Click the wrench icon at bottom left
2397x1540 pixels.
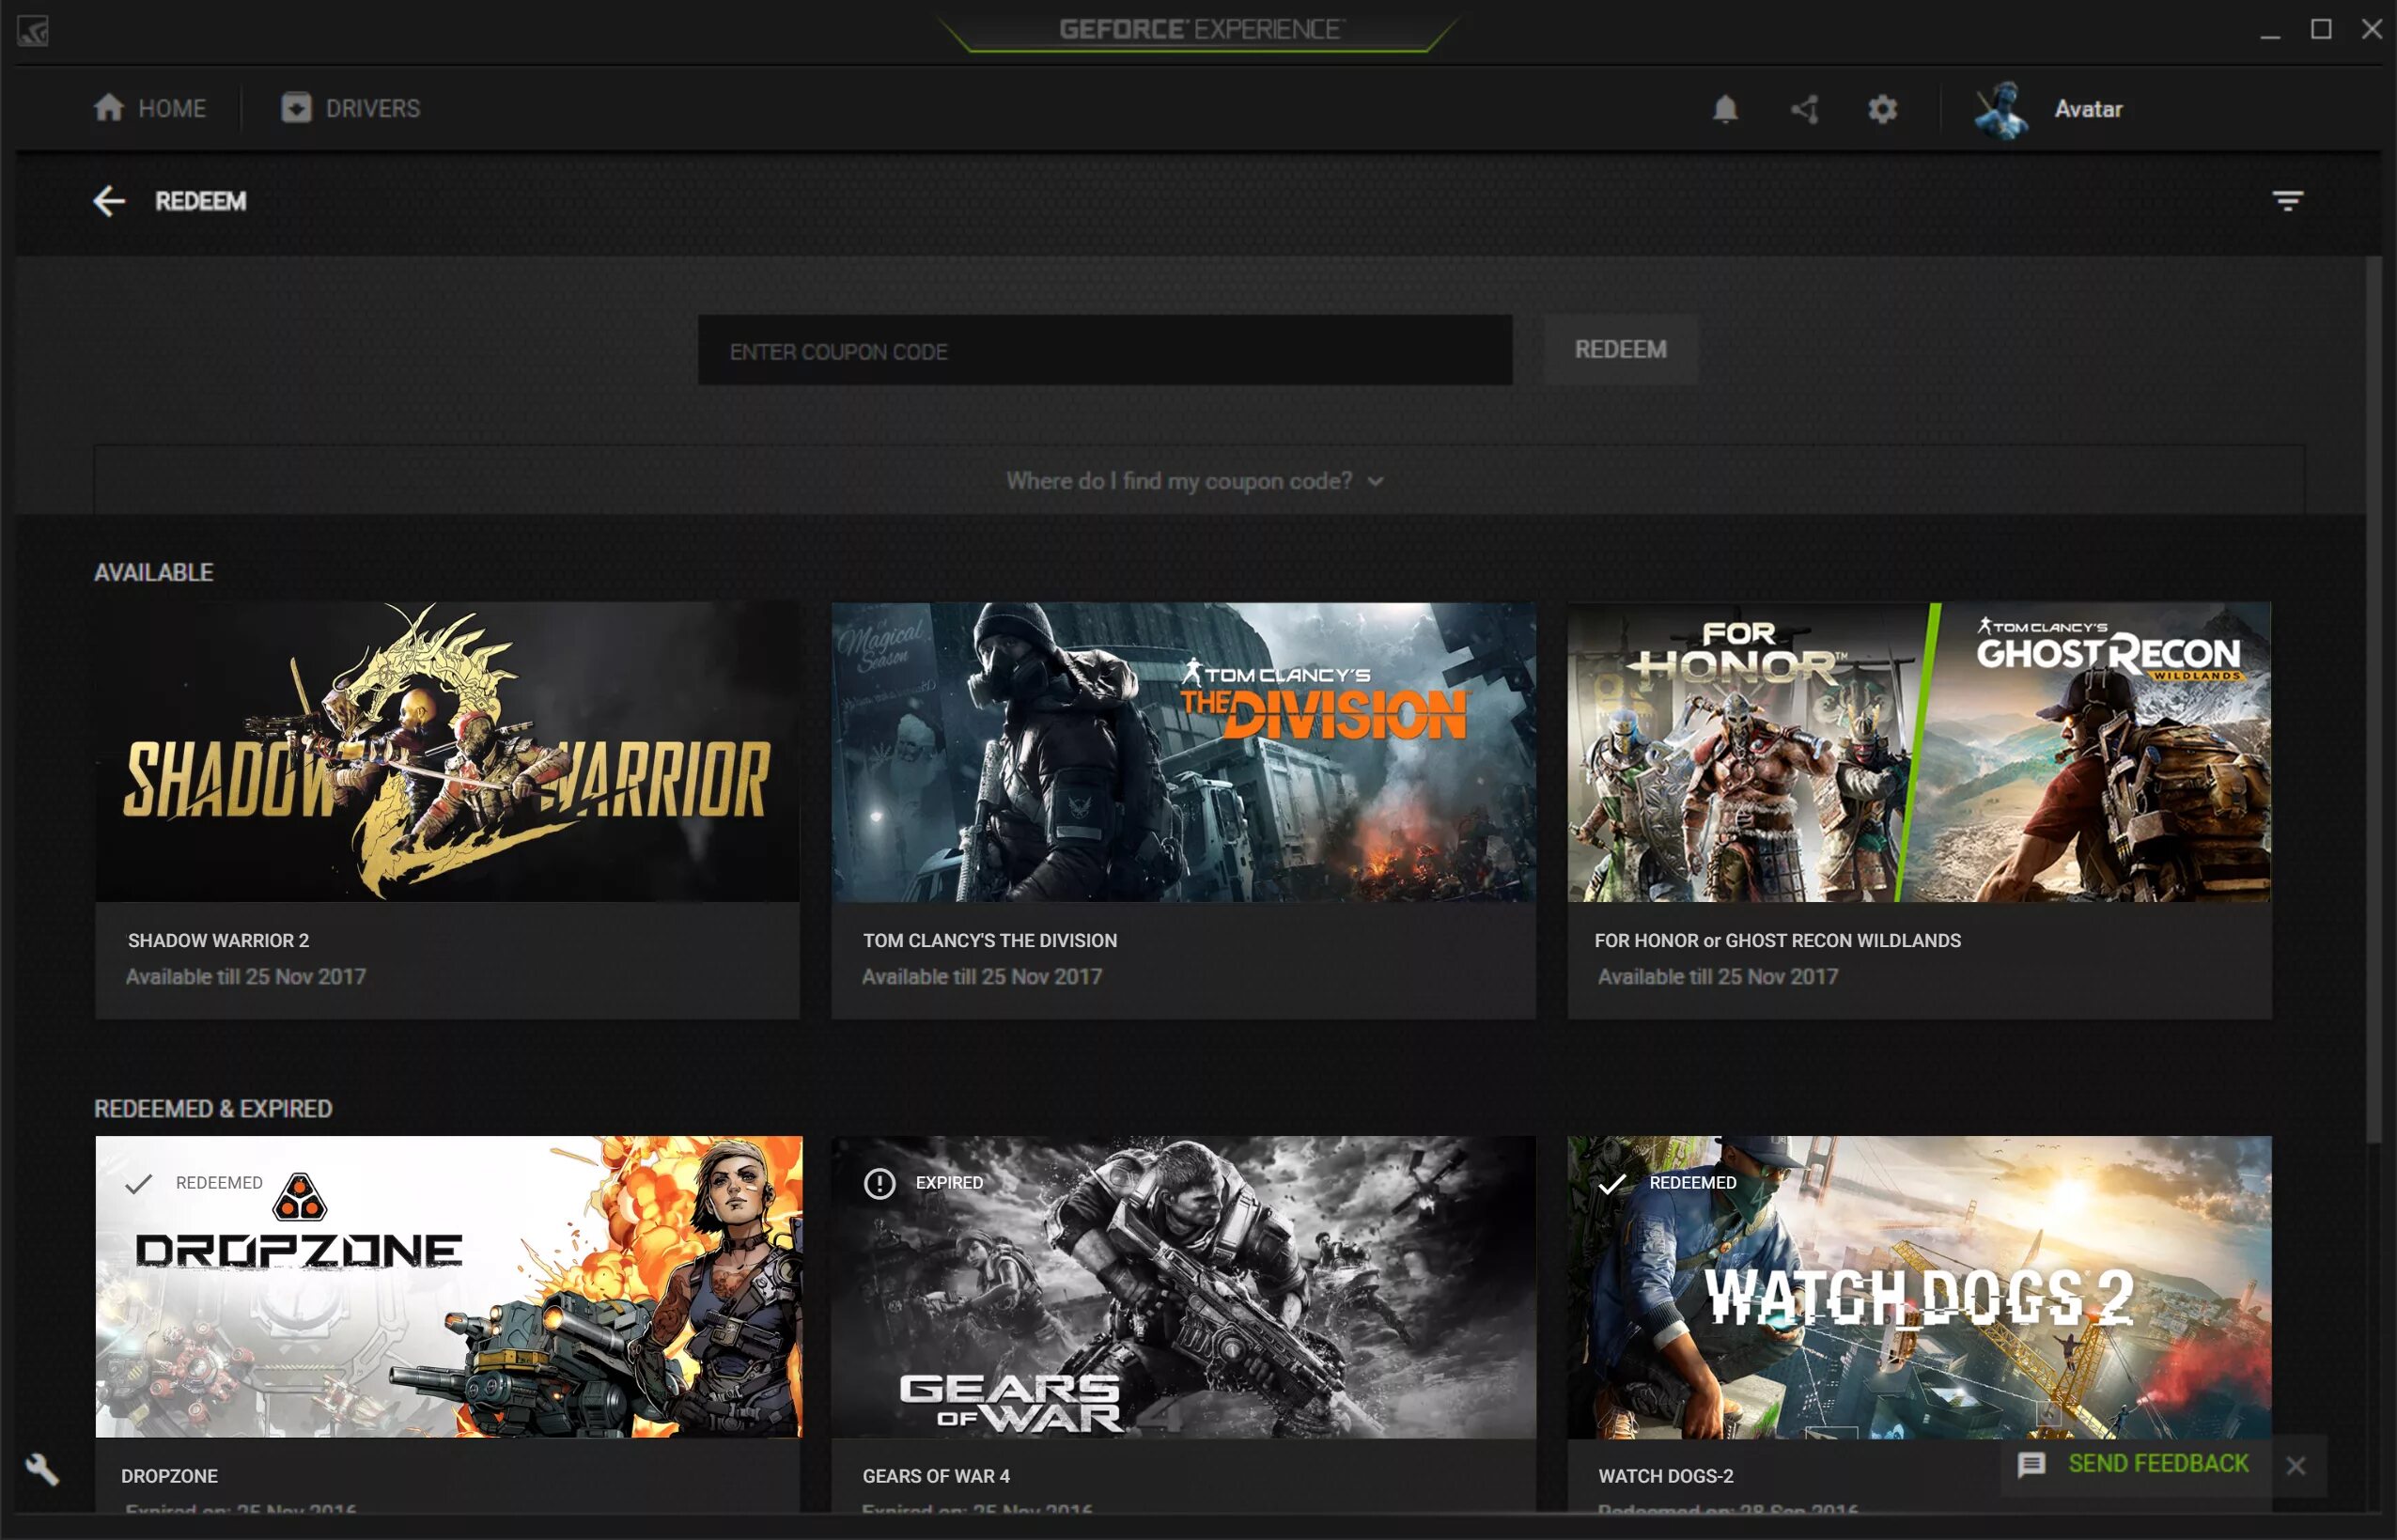(42, 1469)
